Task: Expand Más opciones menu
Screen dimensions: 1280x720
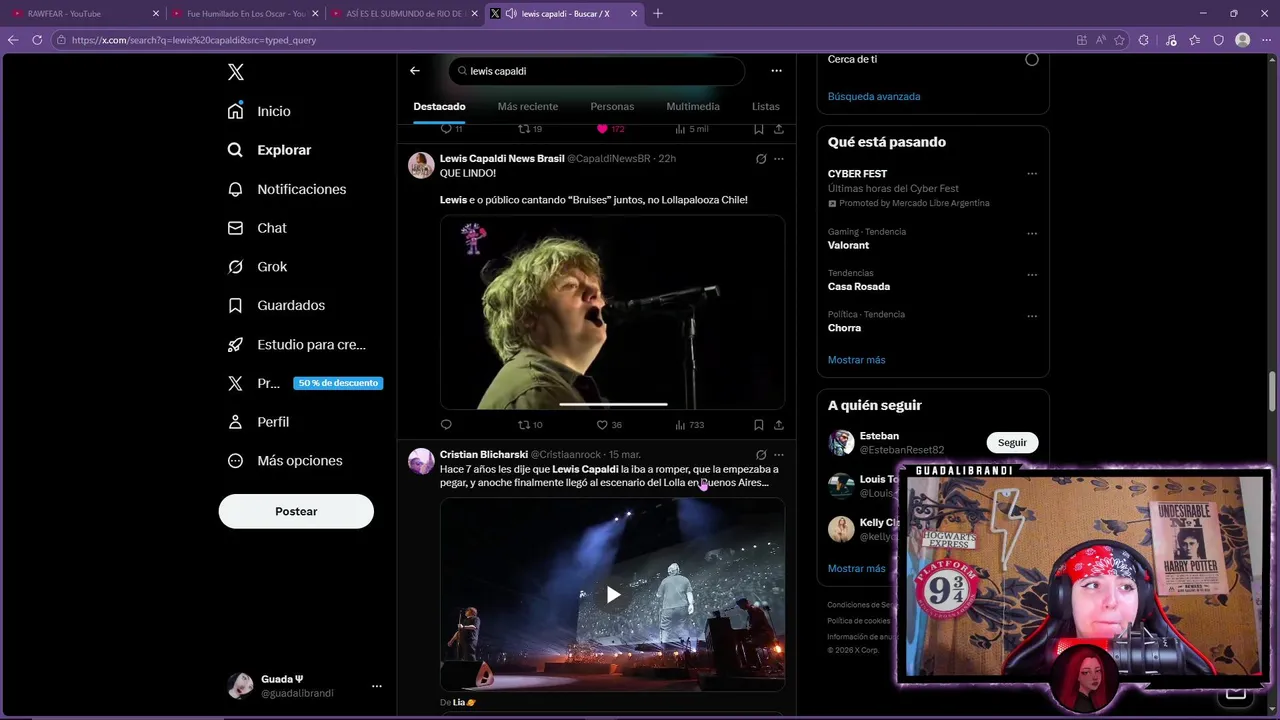Action: point(285,461)
